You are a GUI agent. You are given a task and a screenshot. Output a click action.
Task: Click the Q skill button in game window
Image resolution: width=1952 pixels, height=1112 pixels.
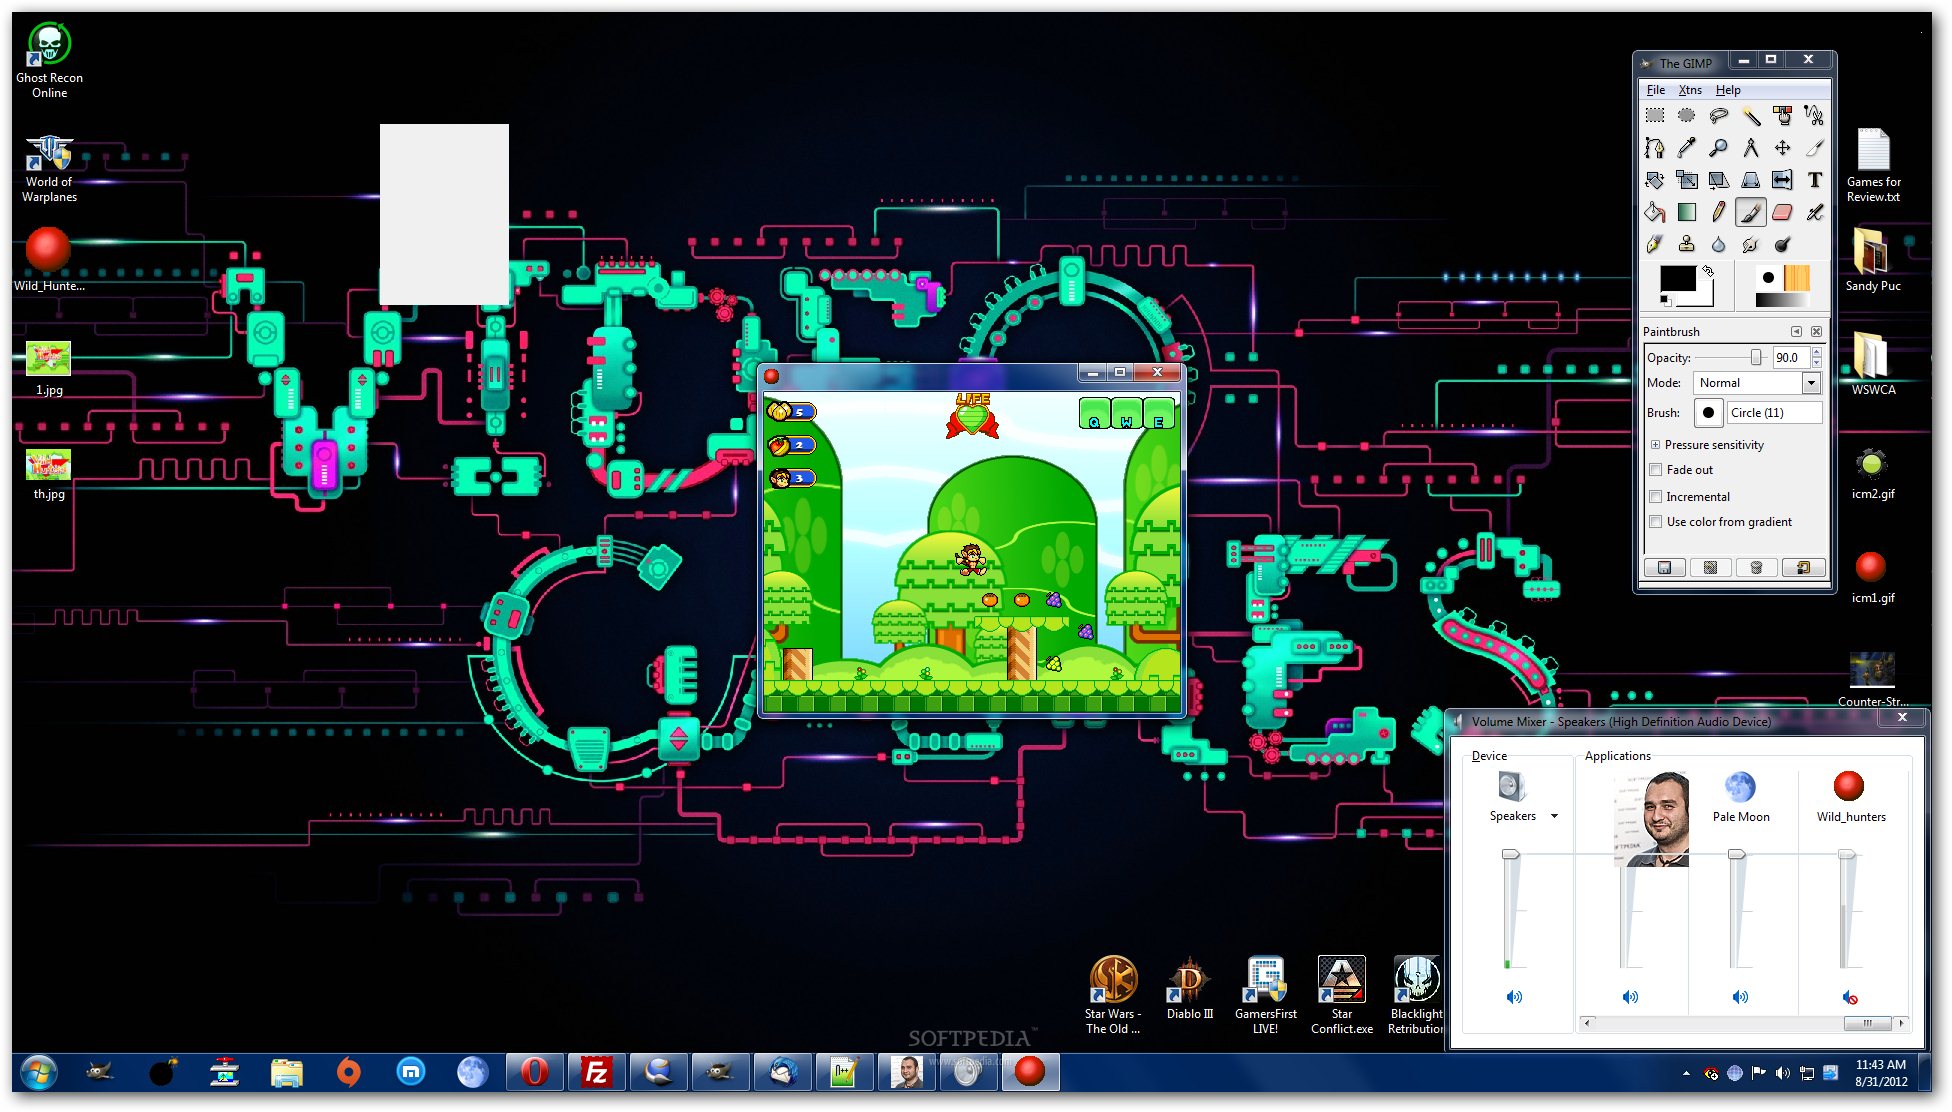pyautogui.click(x=1094, y=414)
